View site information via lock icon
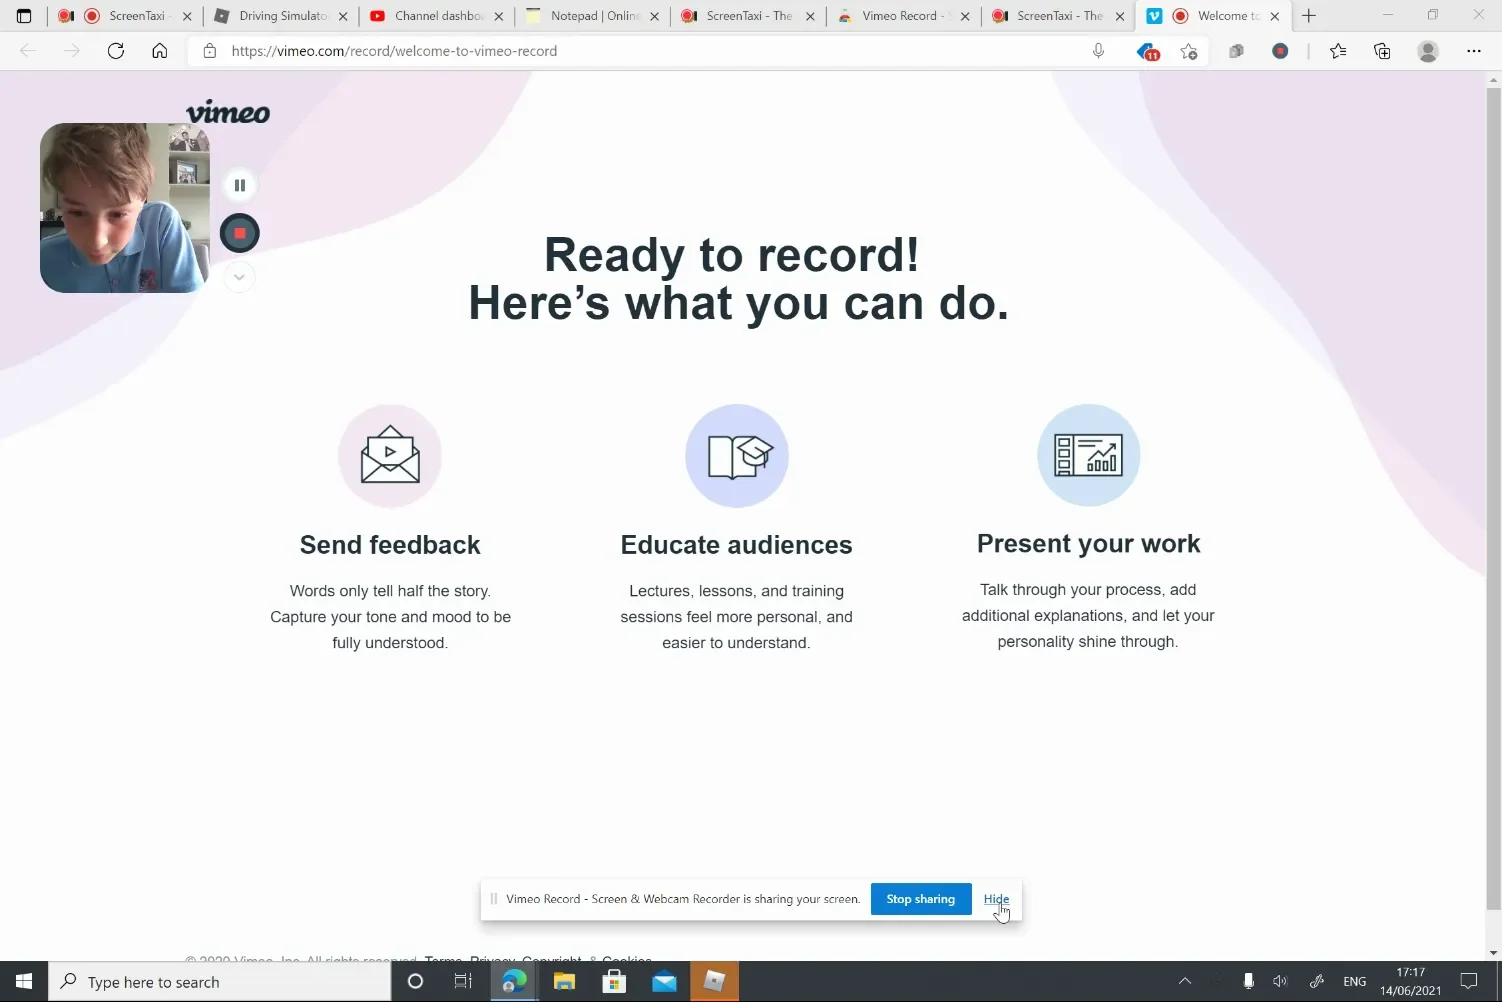 210,51
